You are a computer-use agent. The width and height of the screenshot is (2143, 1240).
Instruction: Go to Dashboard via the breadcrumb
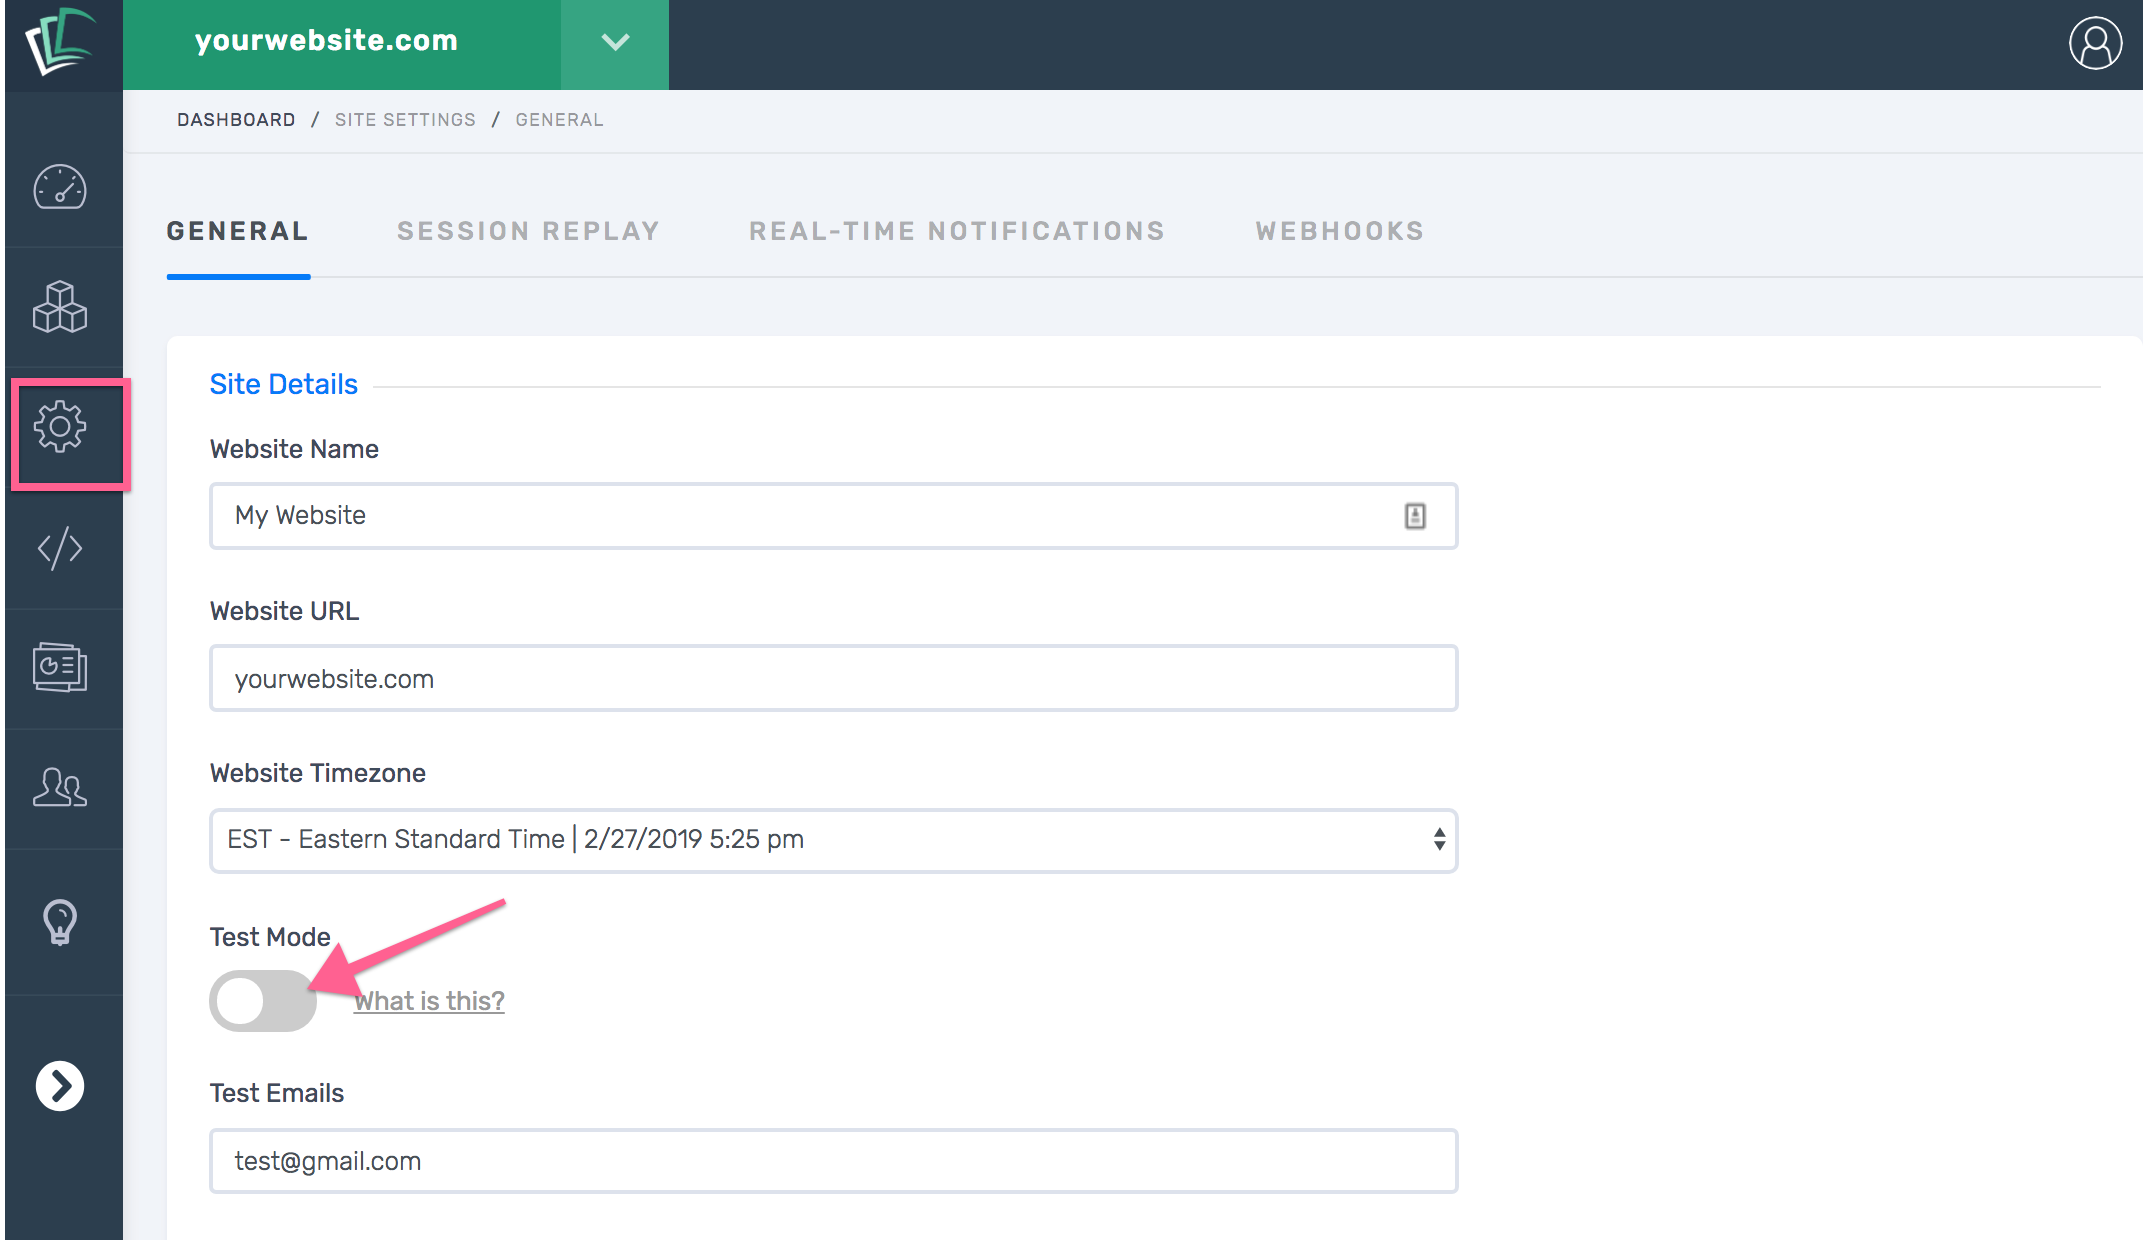pyautogui.click(x=236, y=120)
